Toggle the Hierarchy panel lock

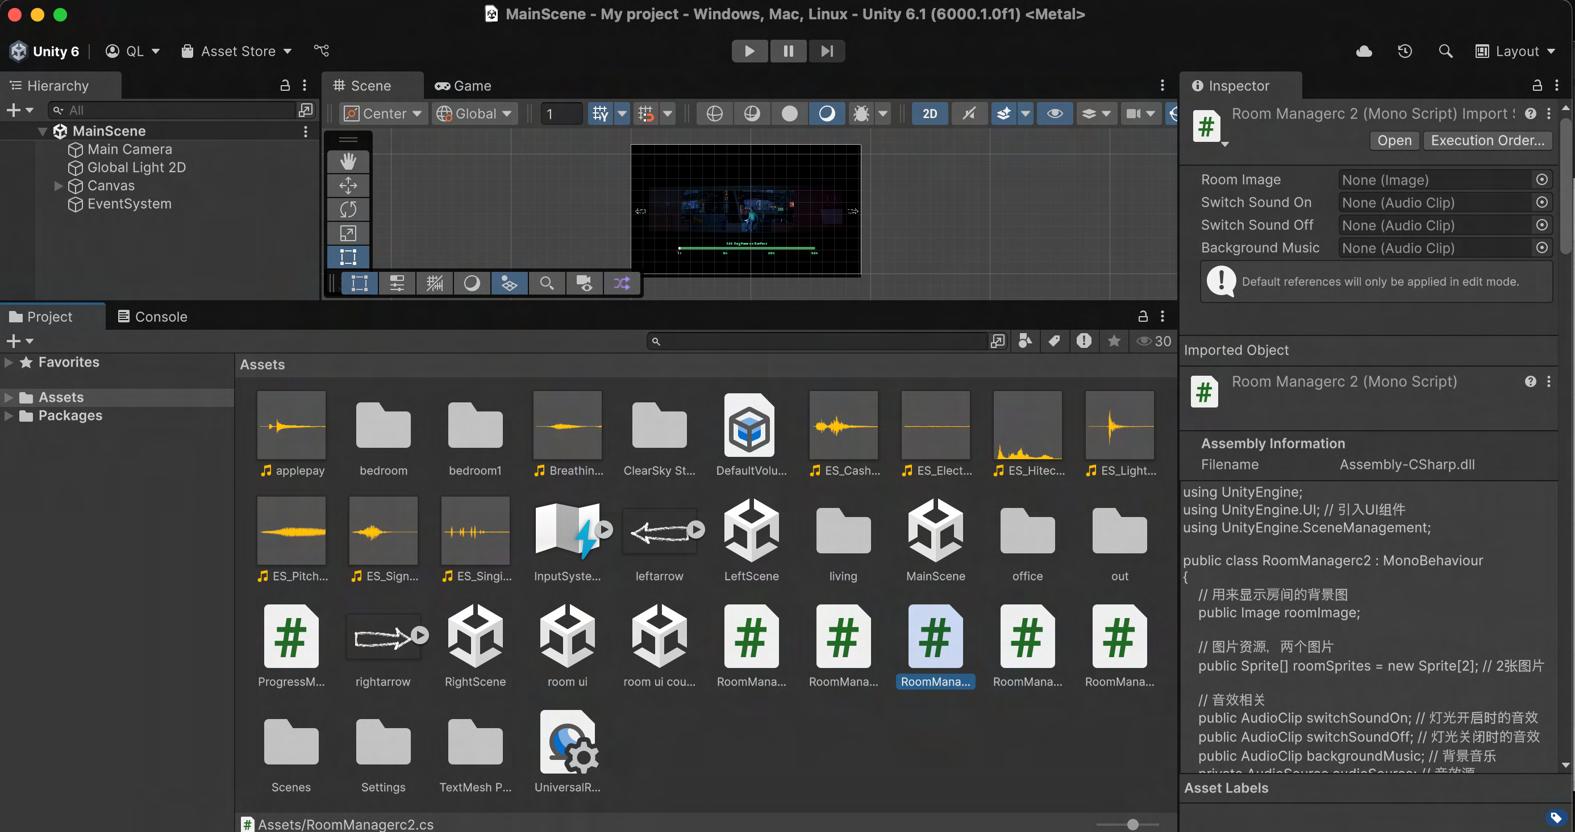tap(285, 86)
